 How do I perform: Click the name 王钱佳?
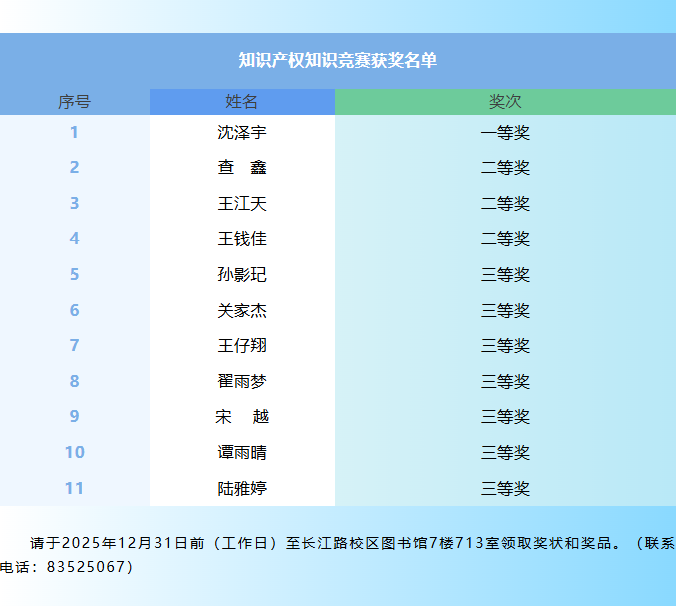(x=242, y=239)
